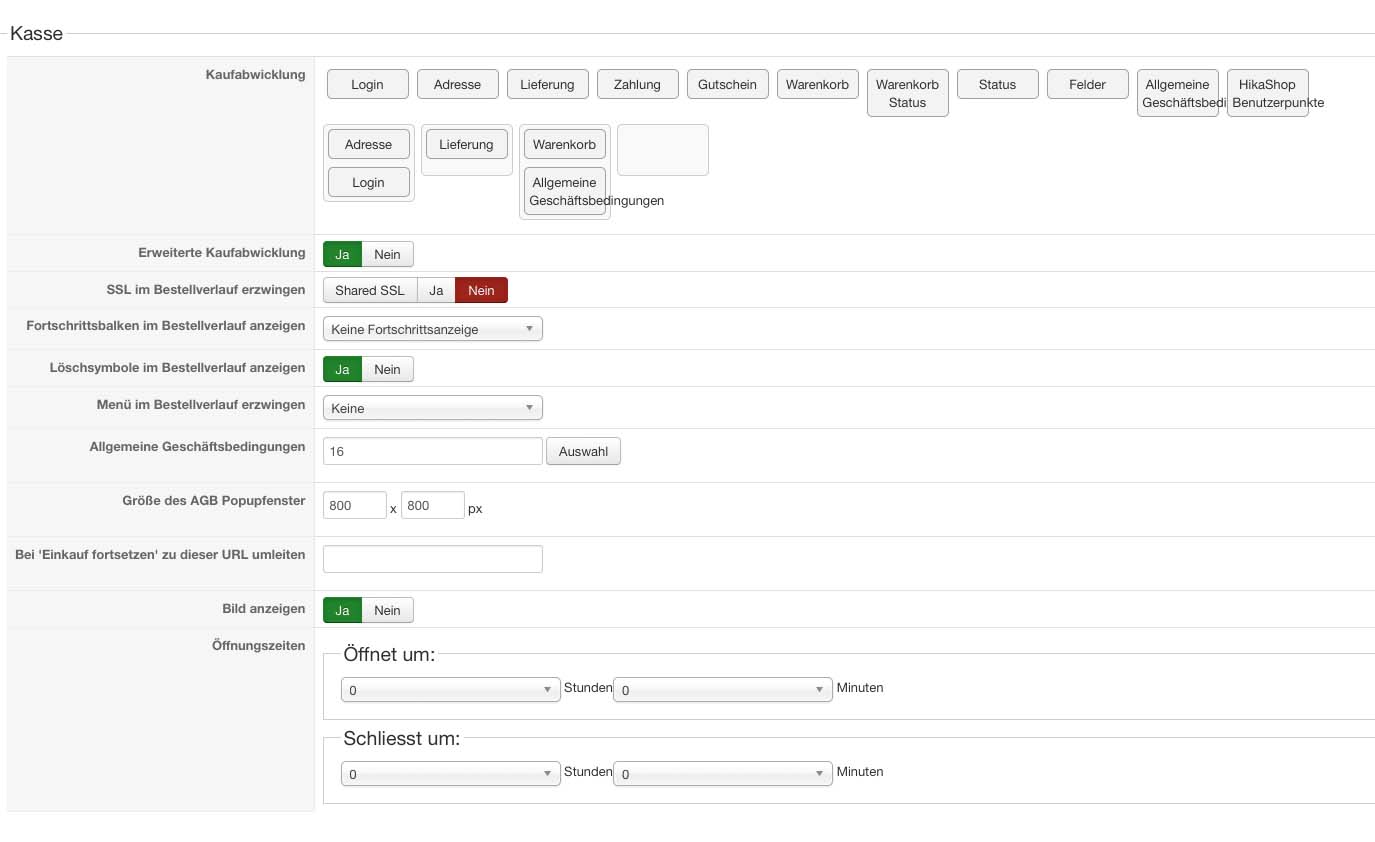Click the Einkauf fortsetzen URL field

click(x=432, y=559)
